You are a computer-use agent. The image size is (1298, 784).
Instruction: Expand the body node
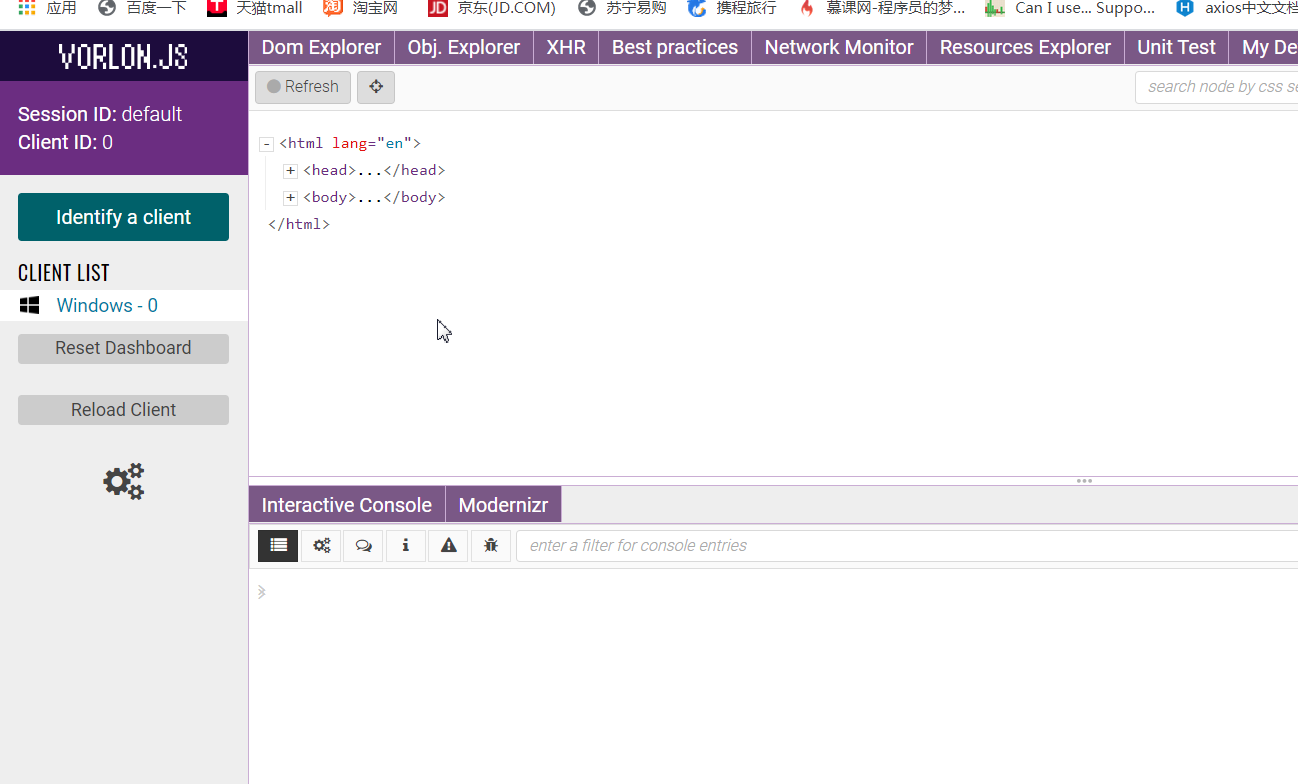[x=290, y=198]
